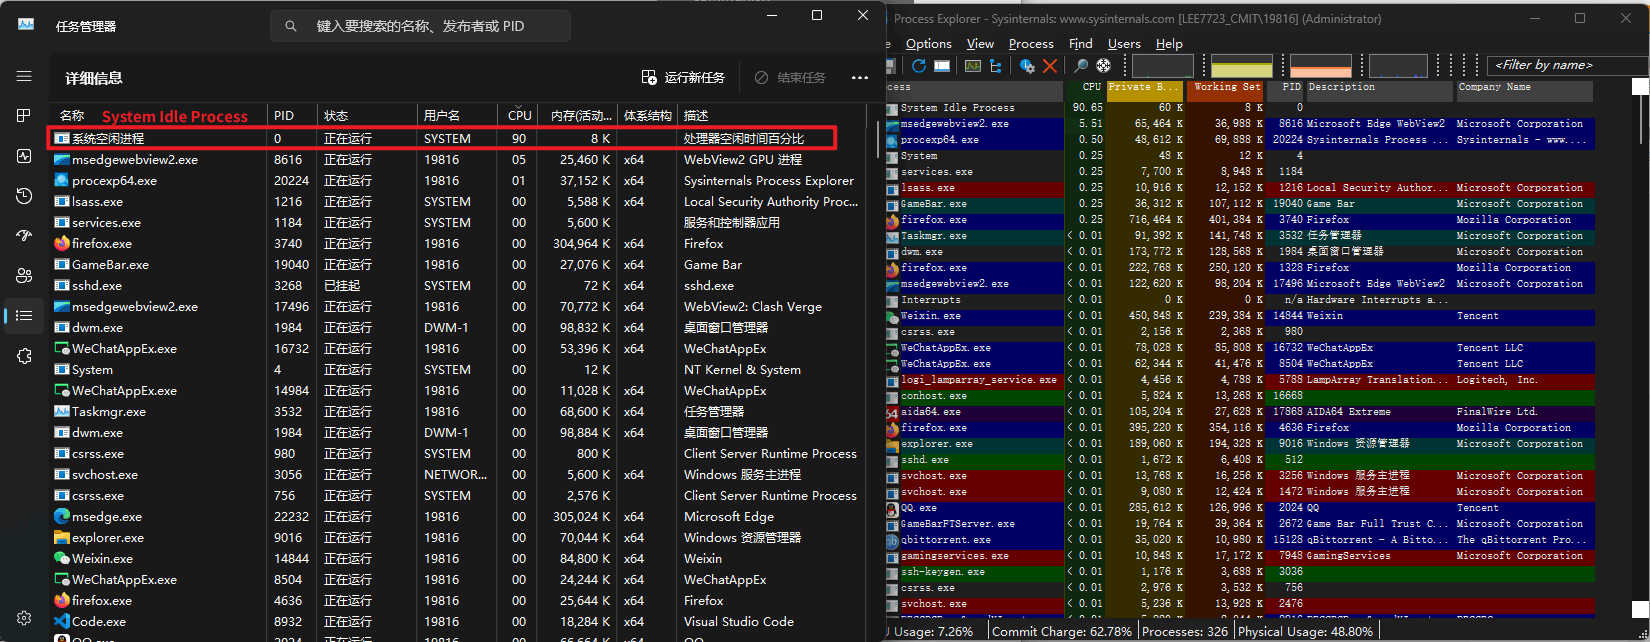Select ssh-keygen.exe row in Process Explorer
This screenshot has height=642, width=1650.
(x=1240, y=572)
